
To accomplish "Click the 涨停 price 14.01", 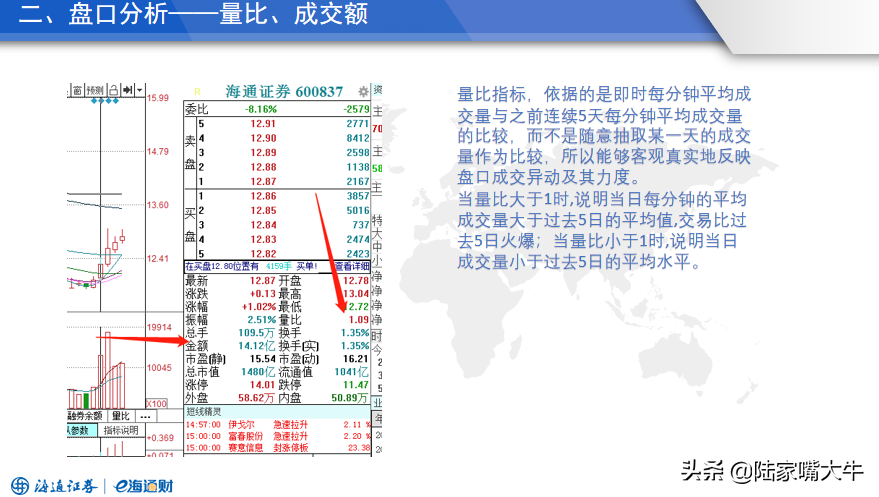I will (x=263, y=385).
